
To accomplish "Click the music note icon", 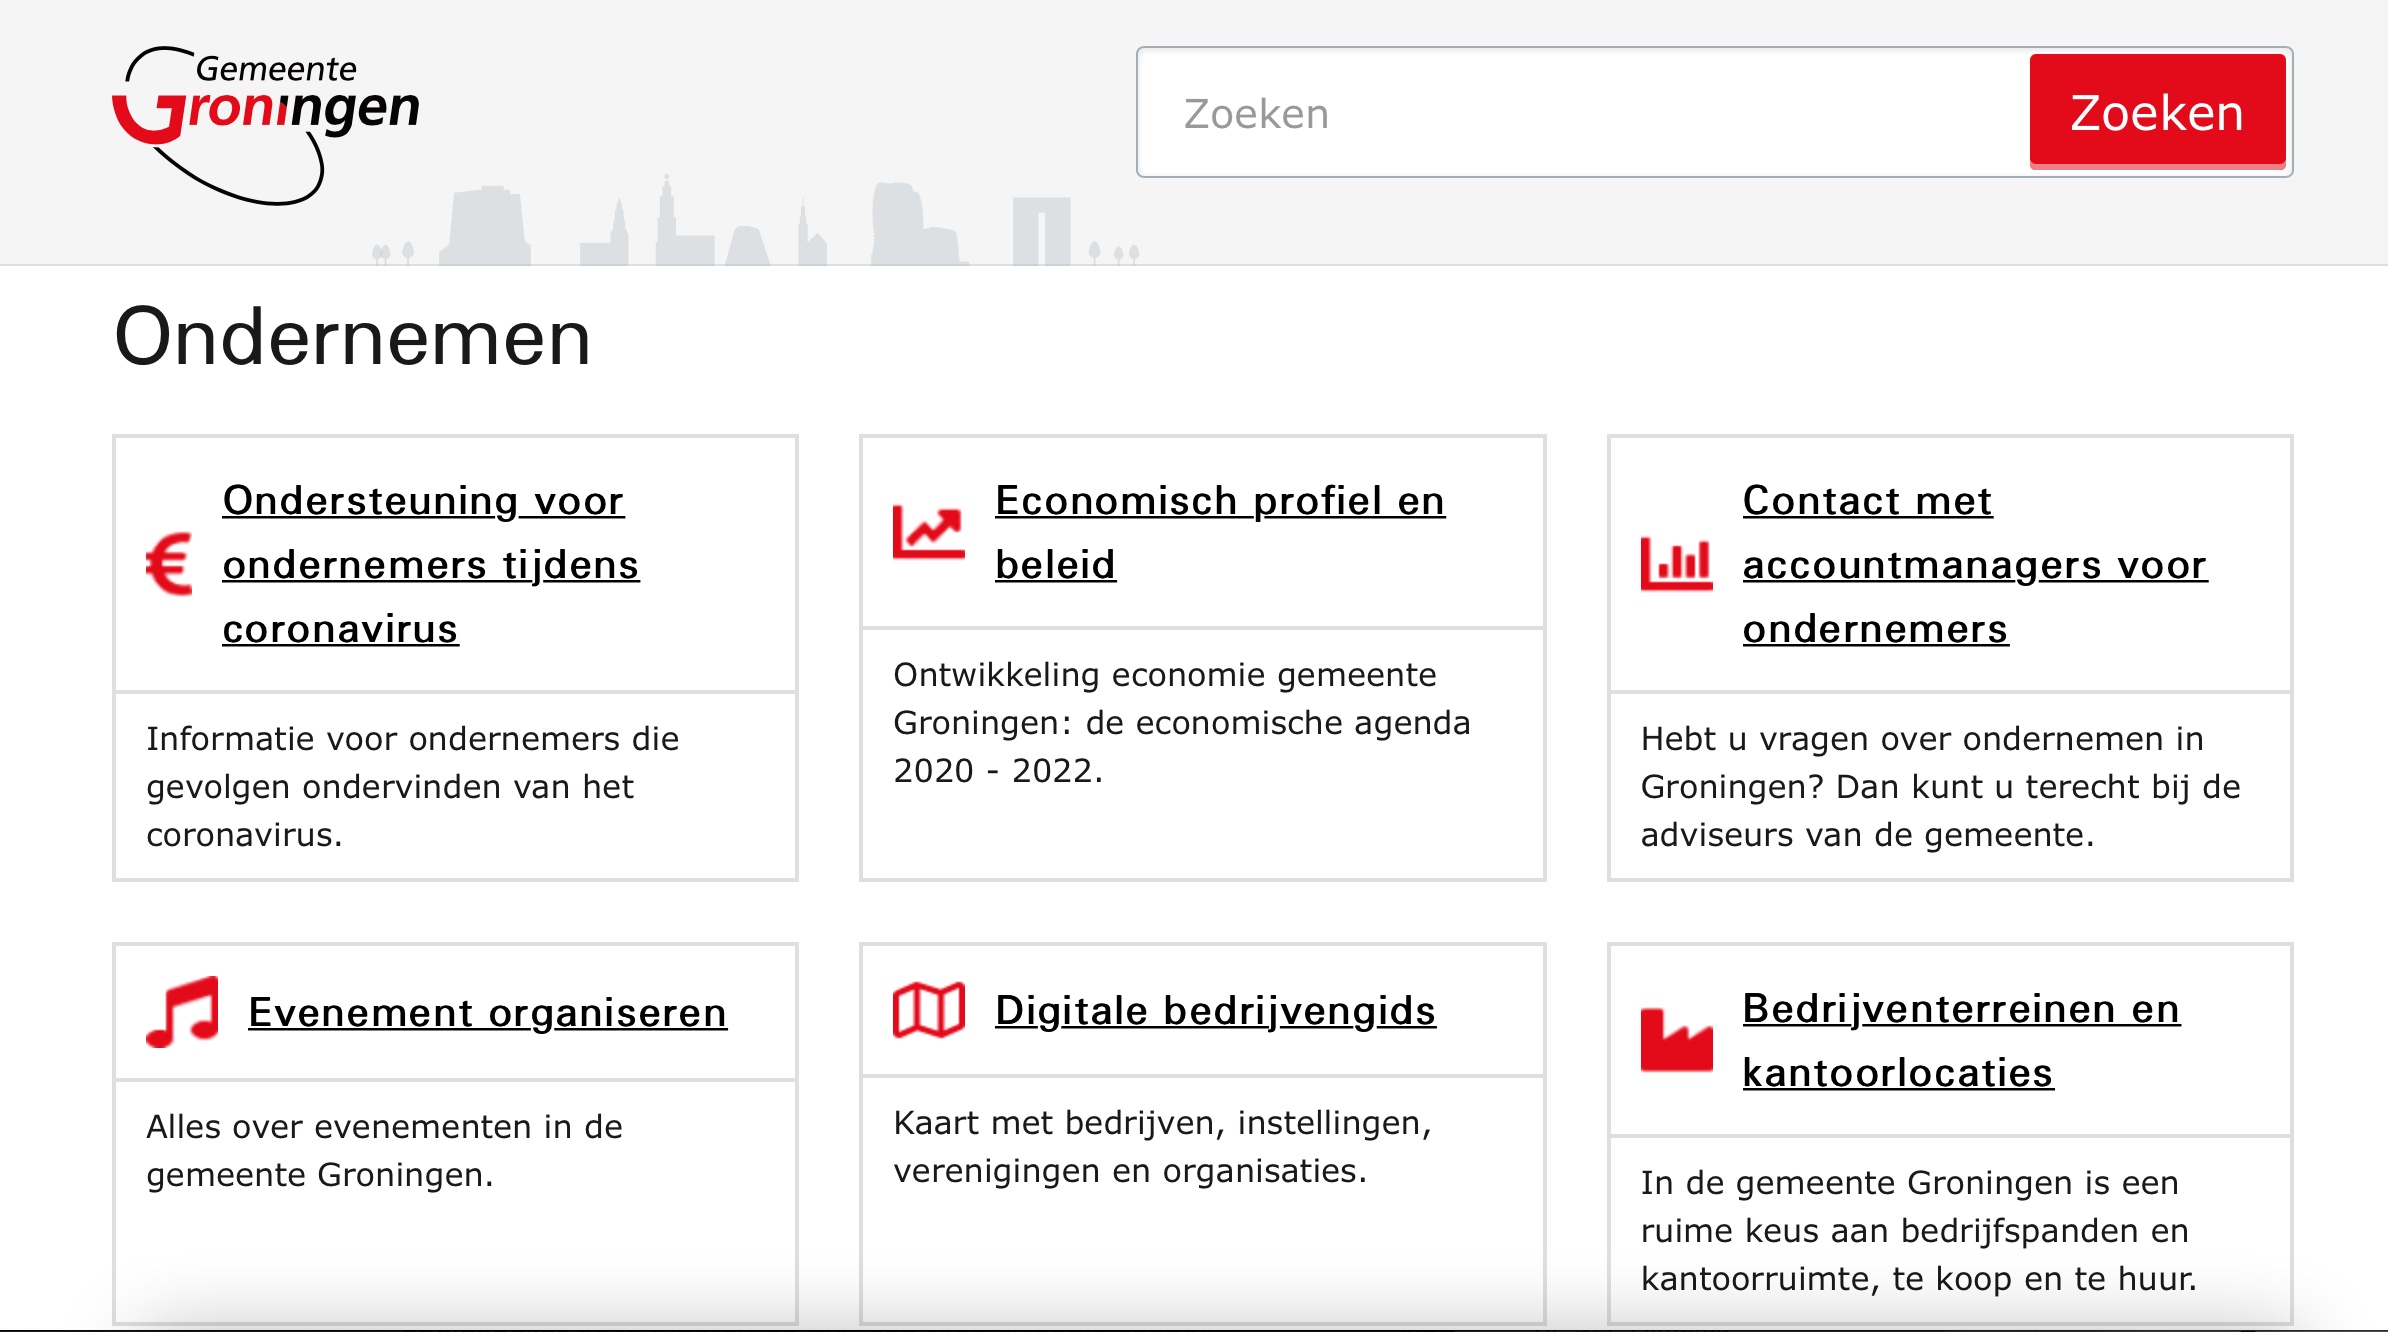I will (x=183, y=1011).
